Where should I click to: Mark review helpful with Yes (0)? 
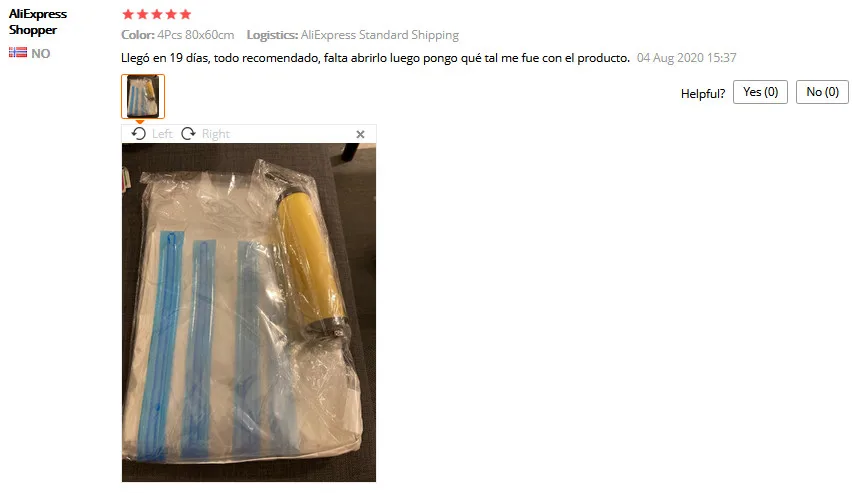760,92
